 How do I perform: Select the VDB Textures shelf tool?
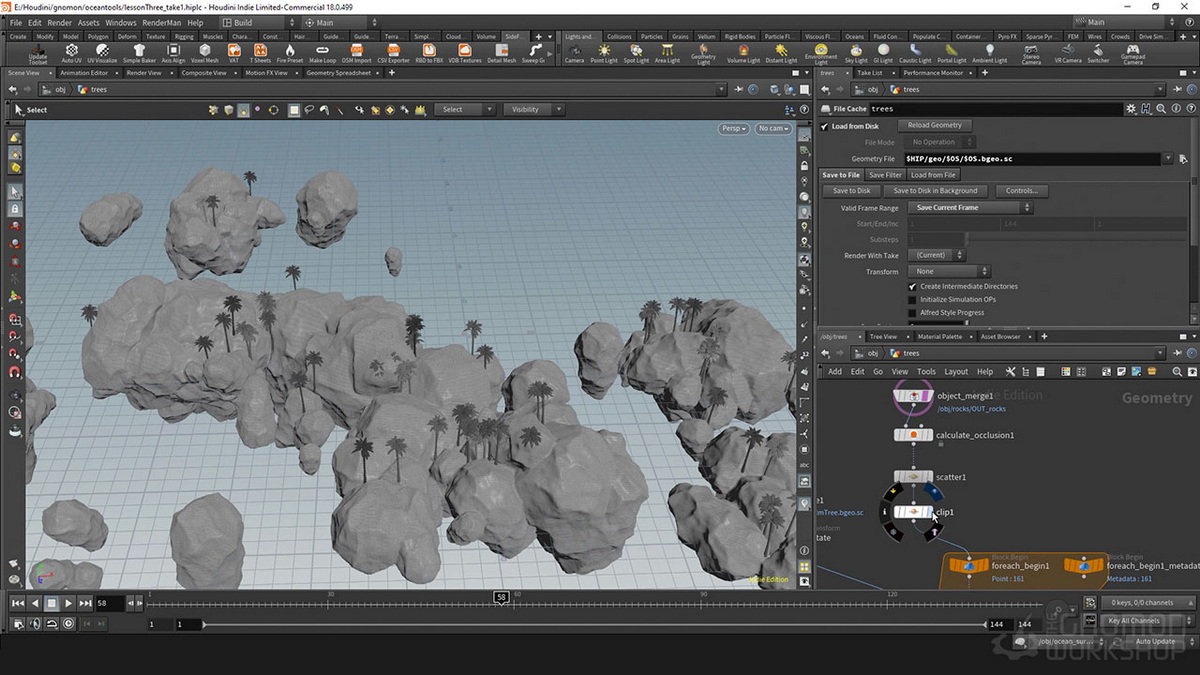(463, 53)
